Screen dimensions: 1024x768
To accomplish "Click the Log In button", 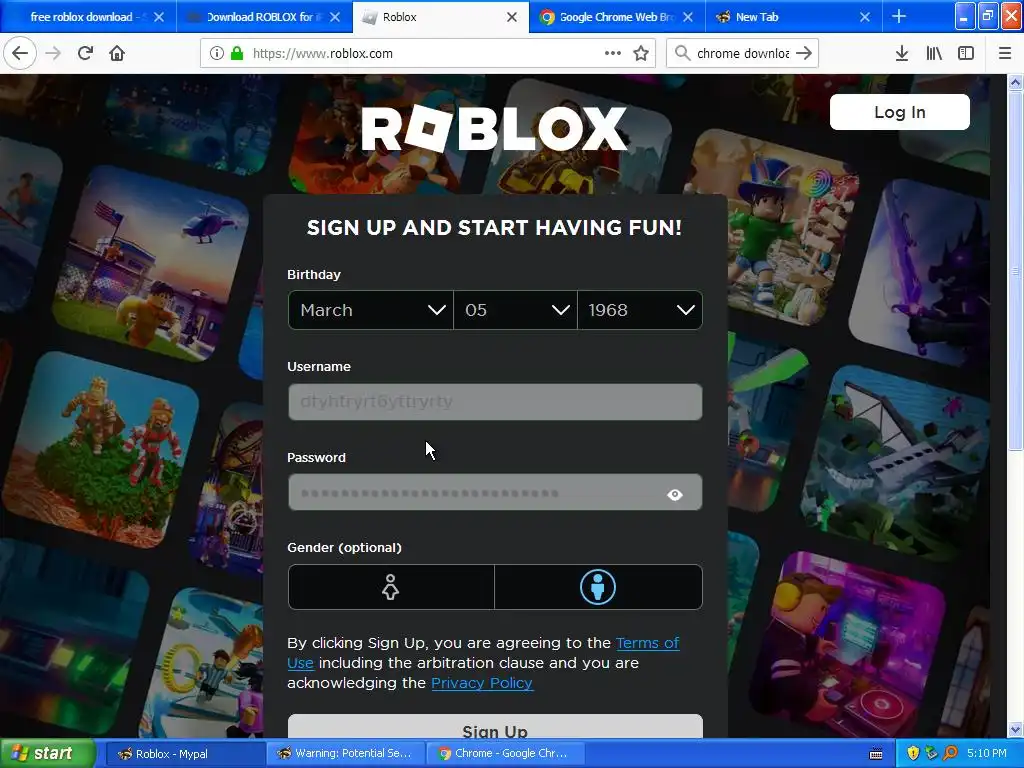I will [899, 112].
